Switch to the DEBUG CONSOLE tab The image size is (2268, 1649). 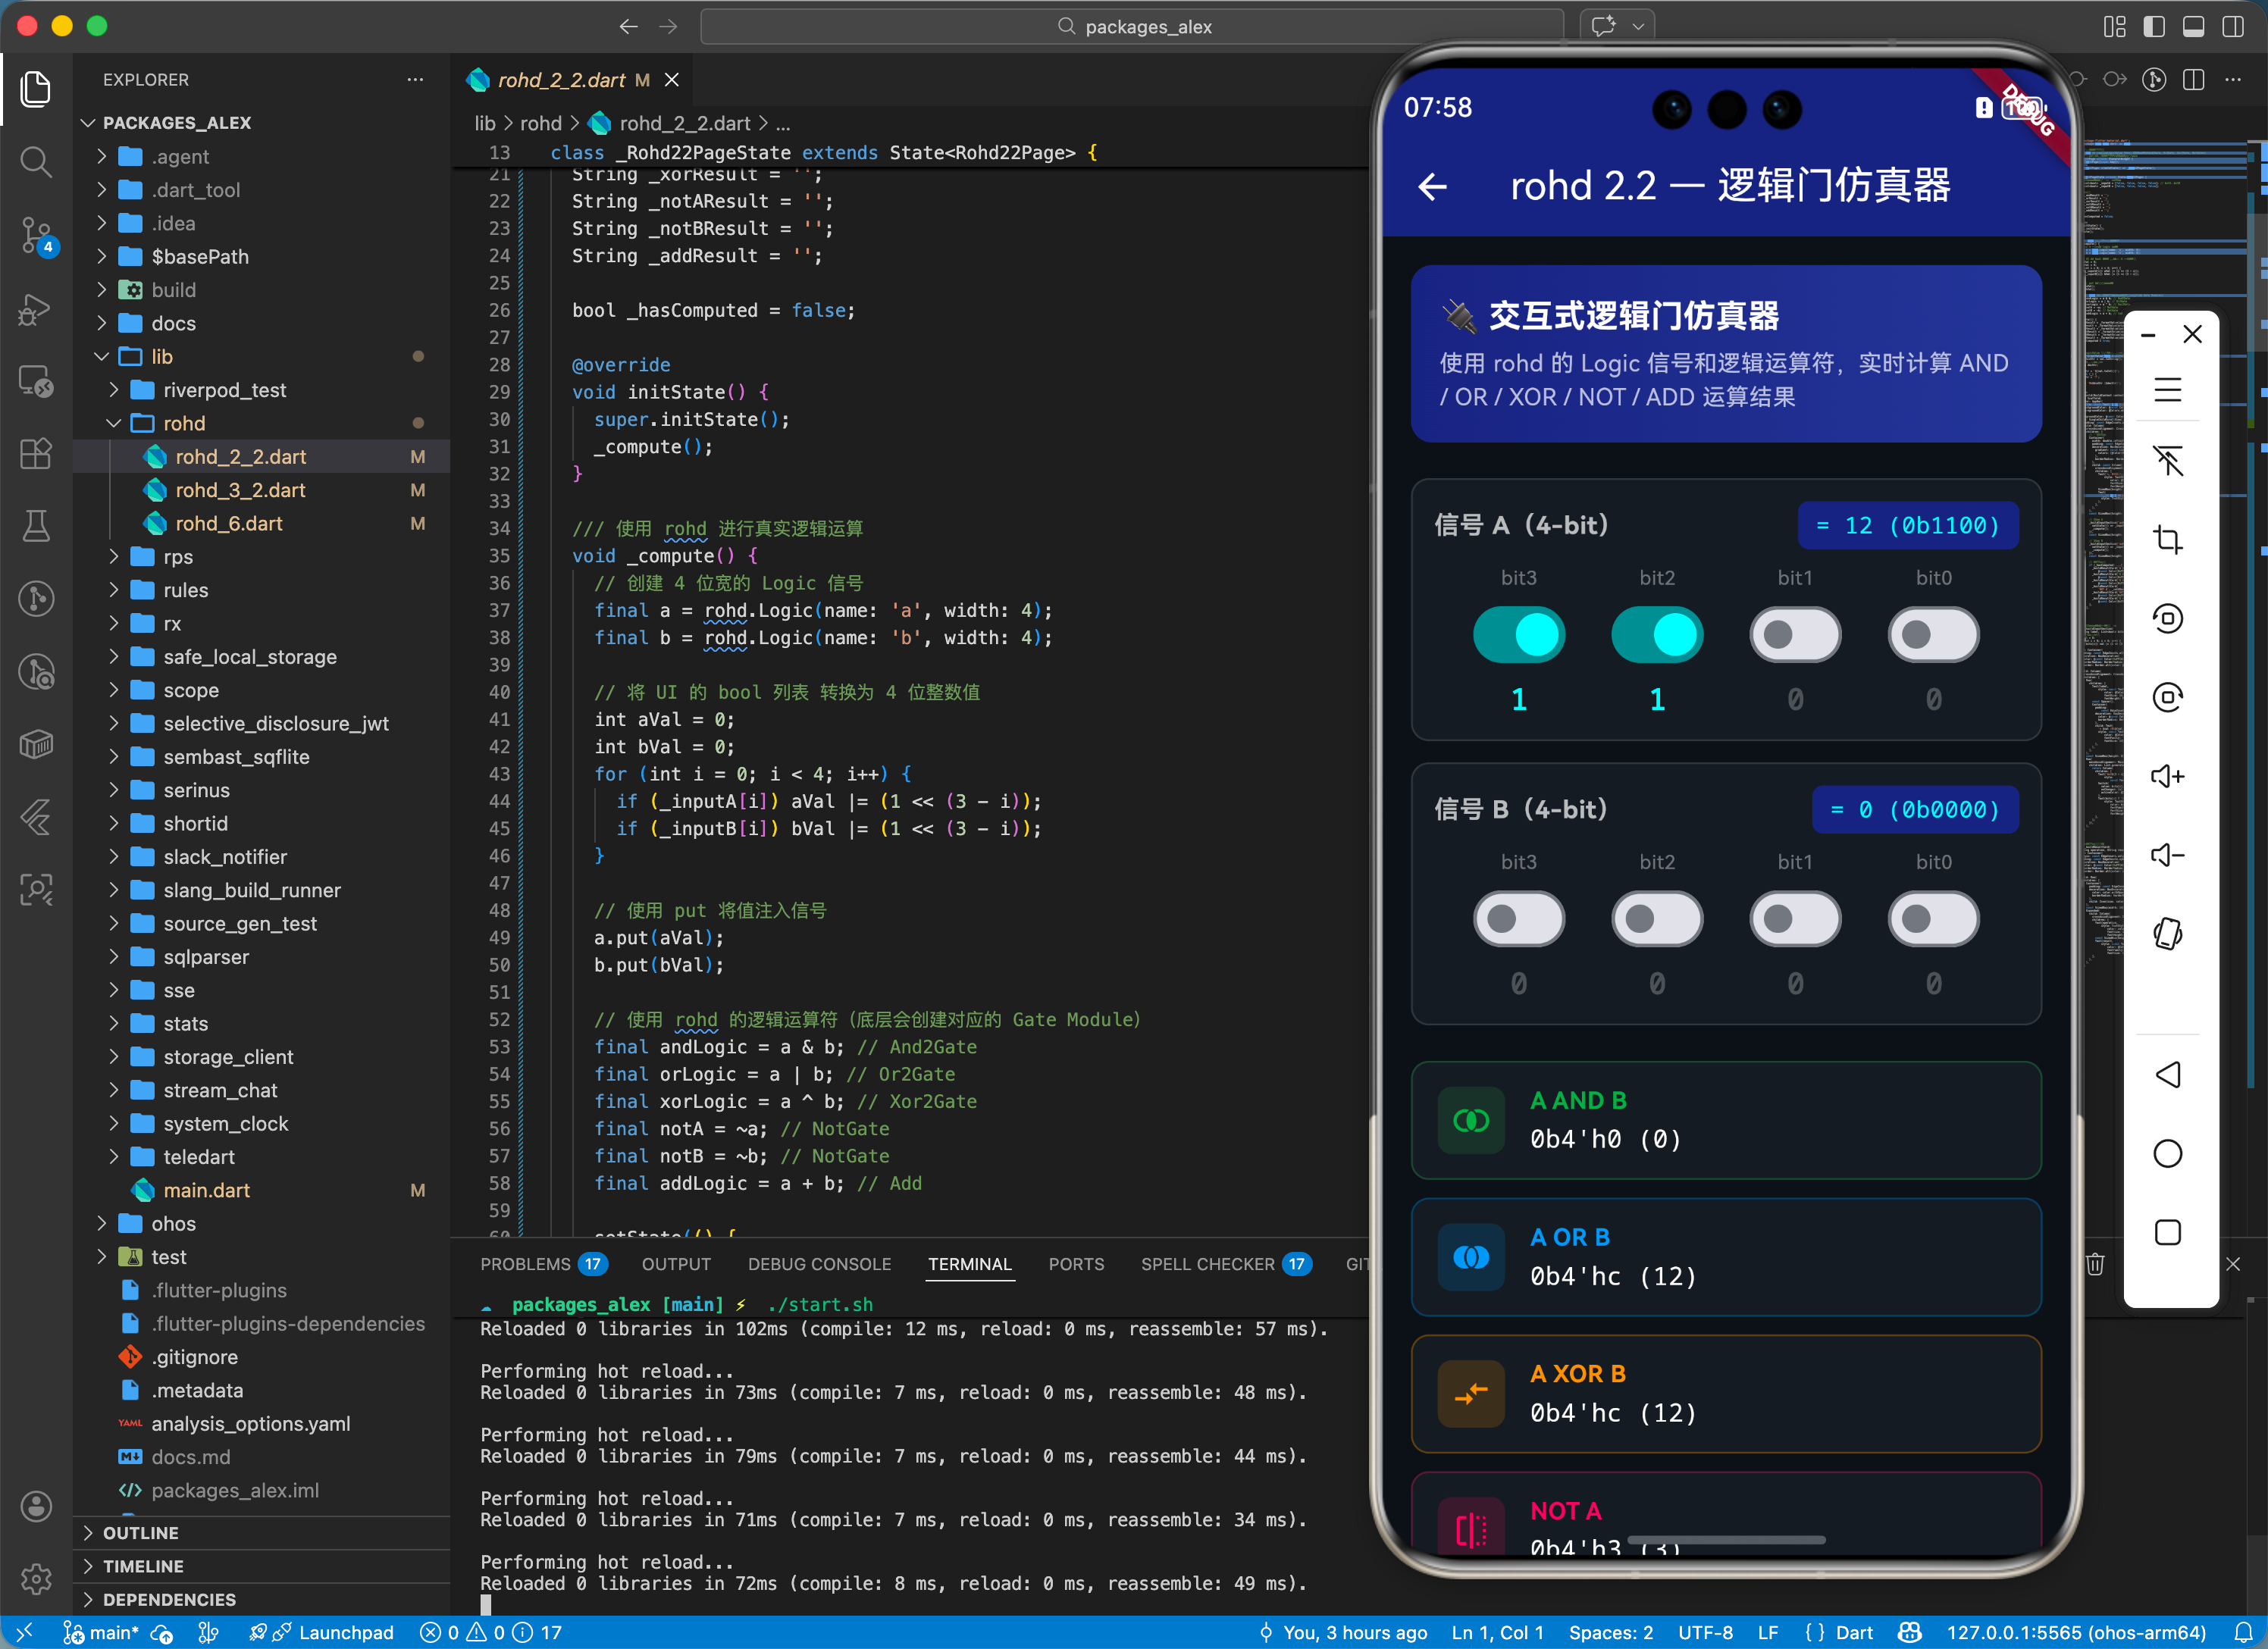click(x=819, y=1264)
